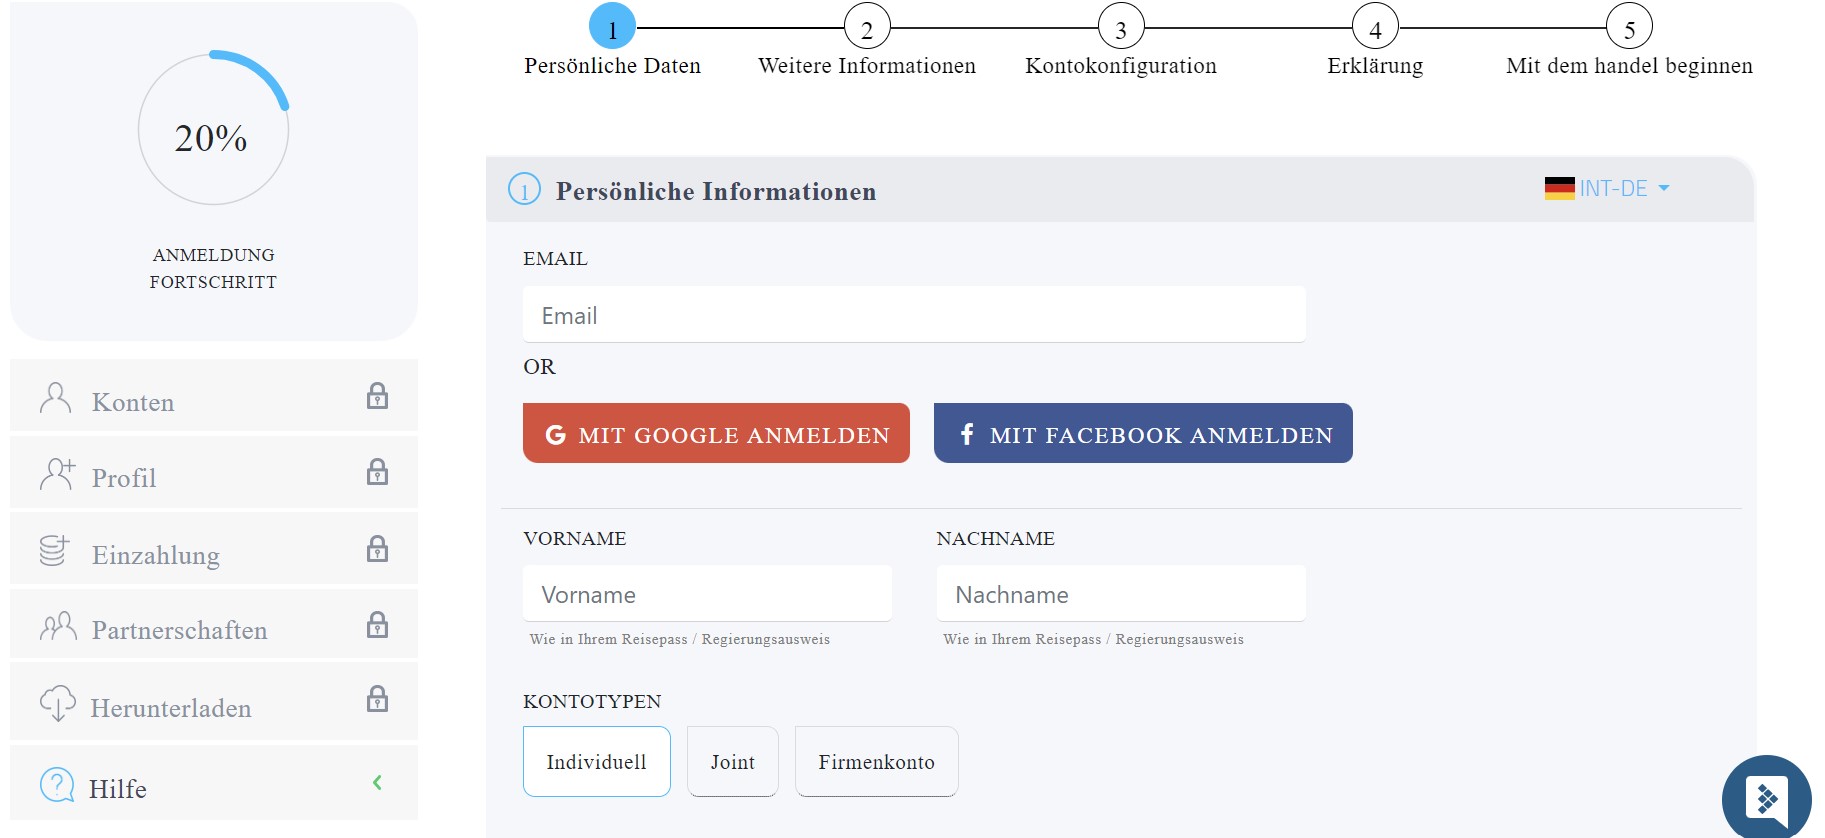Click the lock icon next to Partnerschaften

tap(377, 625)
